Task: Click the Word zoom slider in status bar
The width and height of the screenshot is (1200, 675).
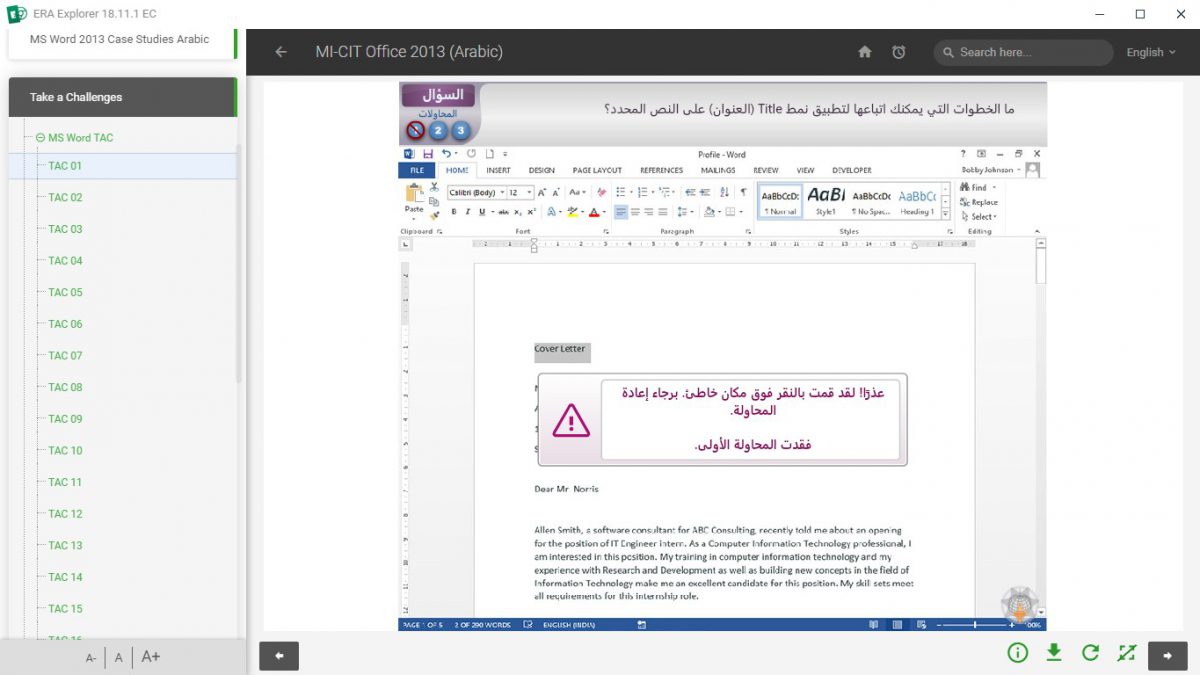Action: click(975, 625)
